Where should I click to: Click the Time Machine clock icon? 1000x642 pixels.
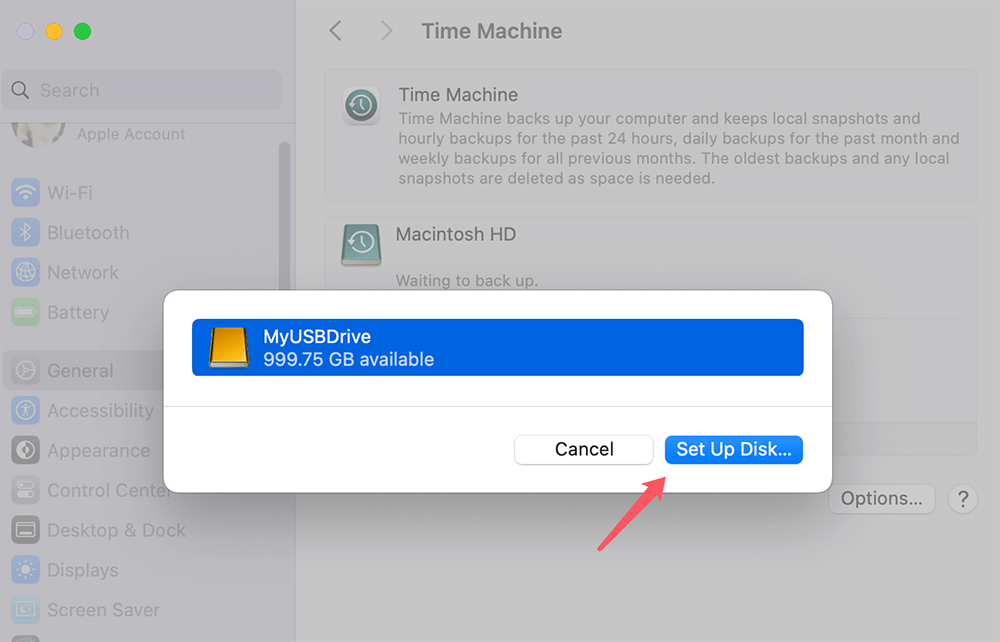(x=360, y=105)
